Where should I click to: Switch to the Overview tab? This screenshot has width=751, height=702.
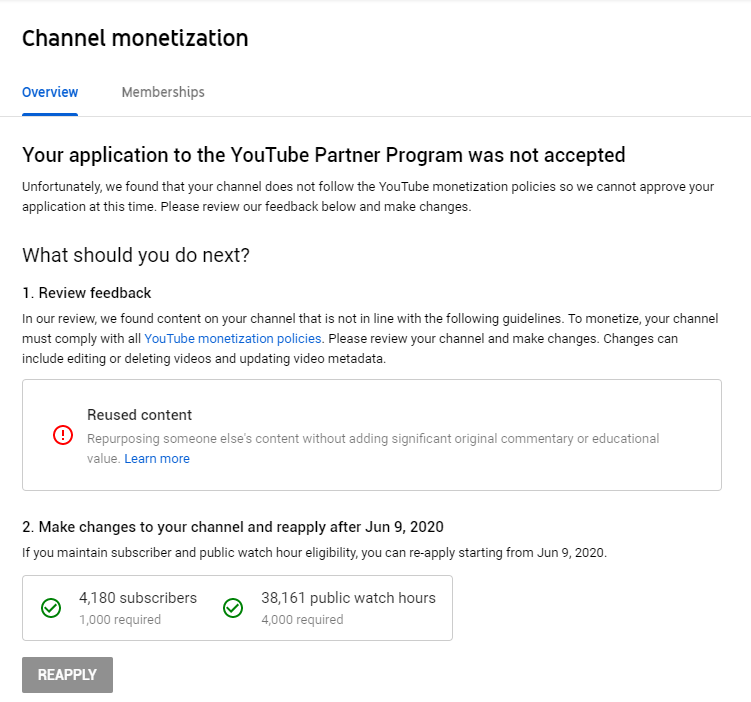[50, 92]
